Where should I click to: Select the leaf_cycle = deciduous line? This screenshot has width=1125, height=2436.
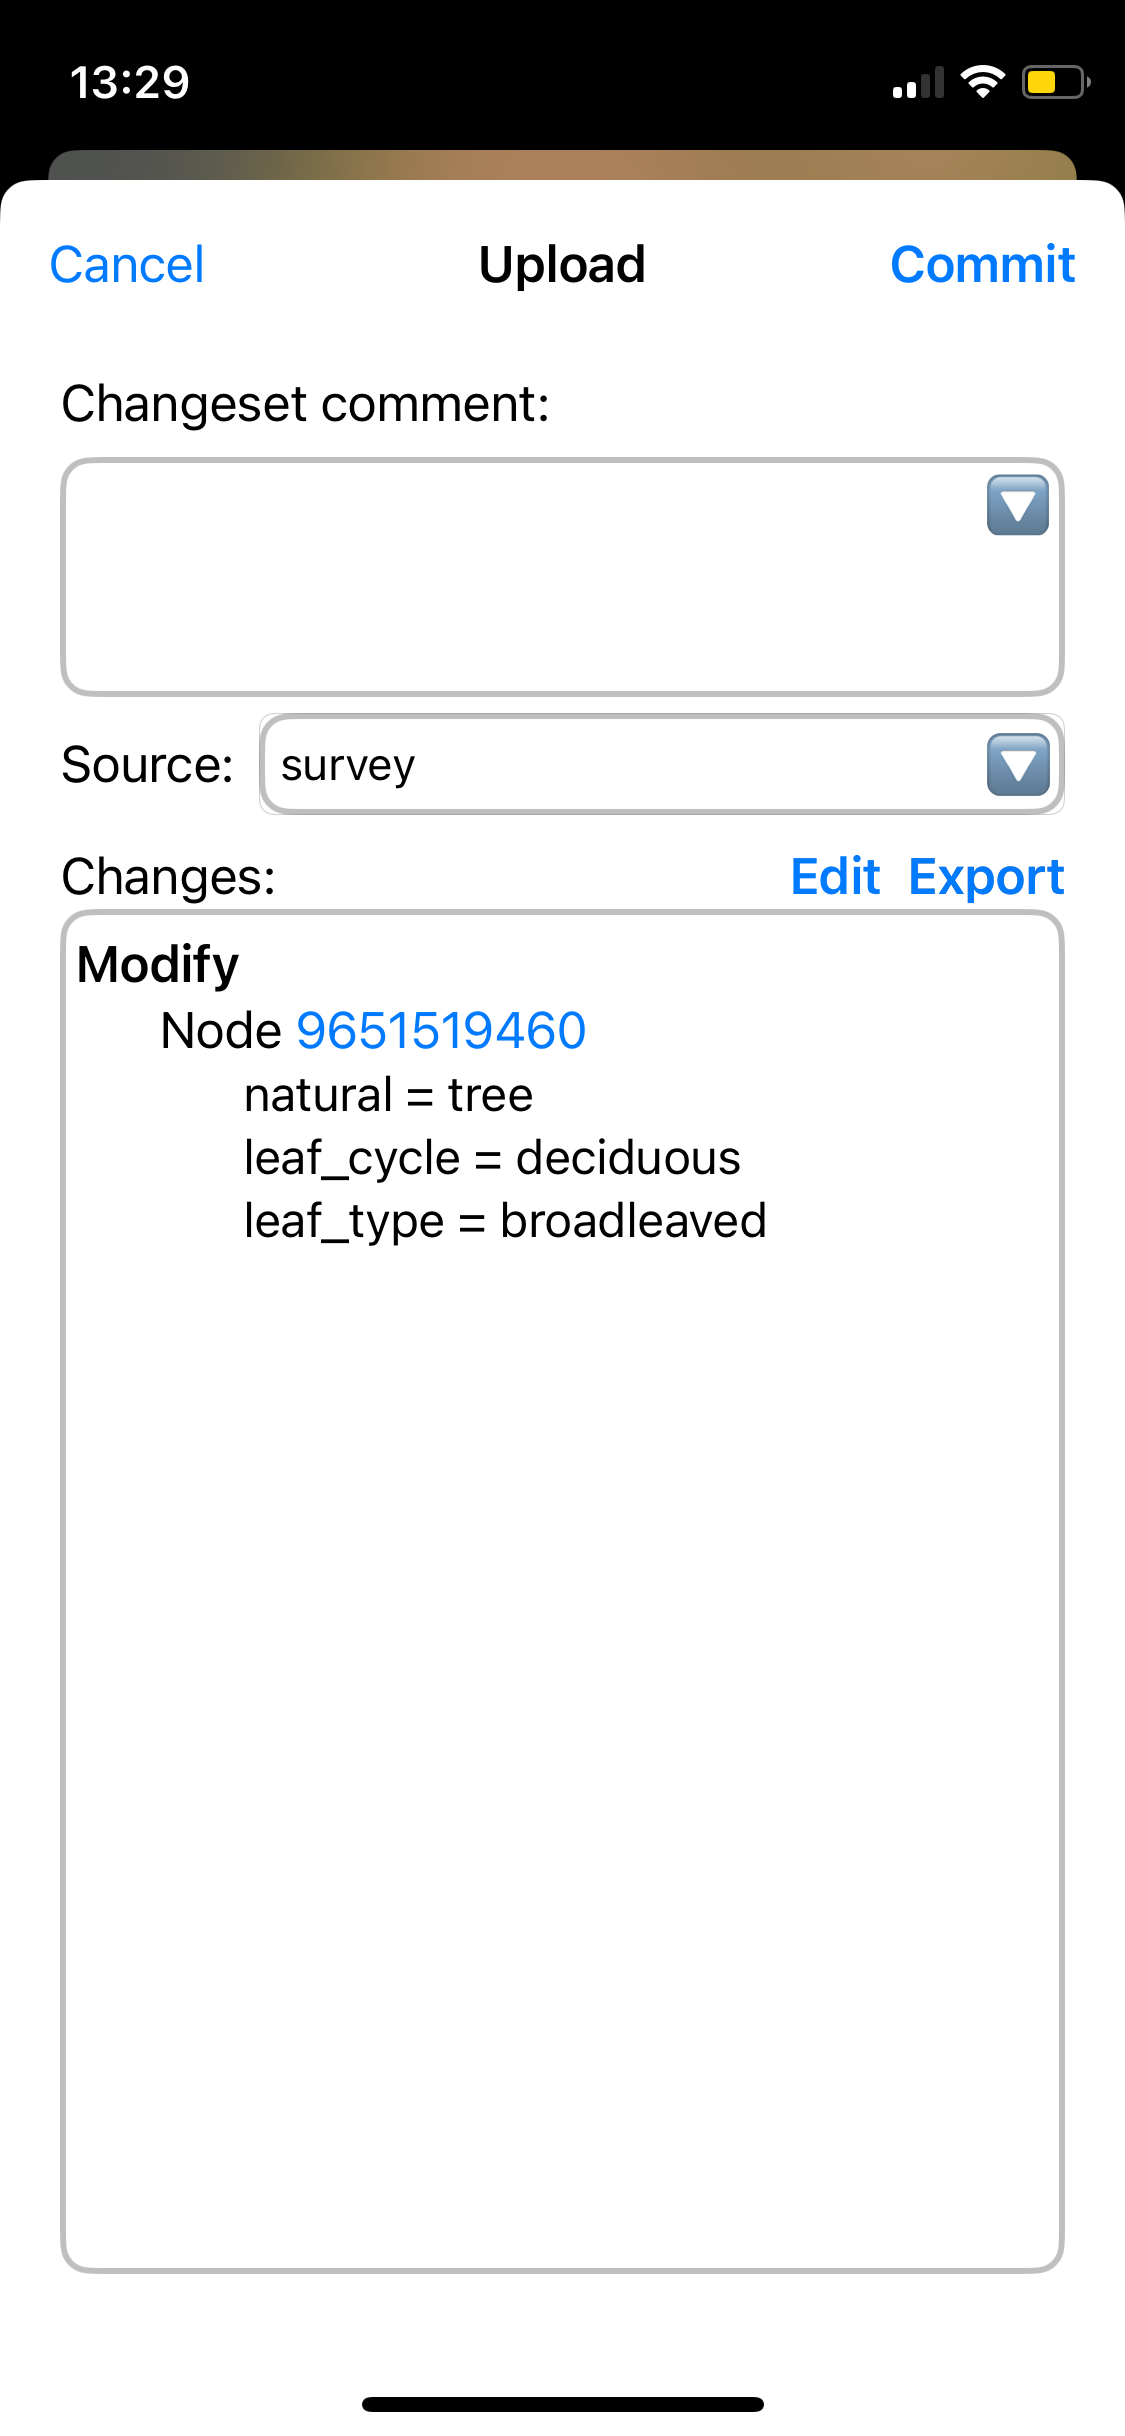(493, 1158)
